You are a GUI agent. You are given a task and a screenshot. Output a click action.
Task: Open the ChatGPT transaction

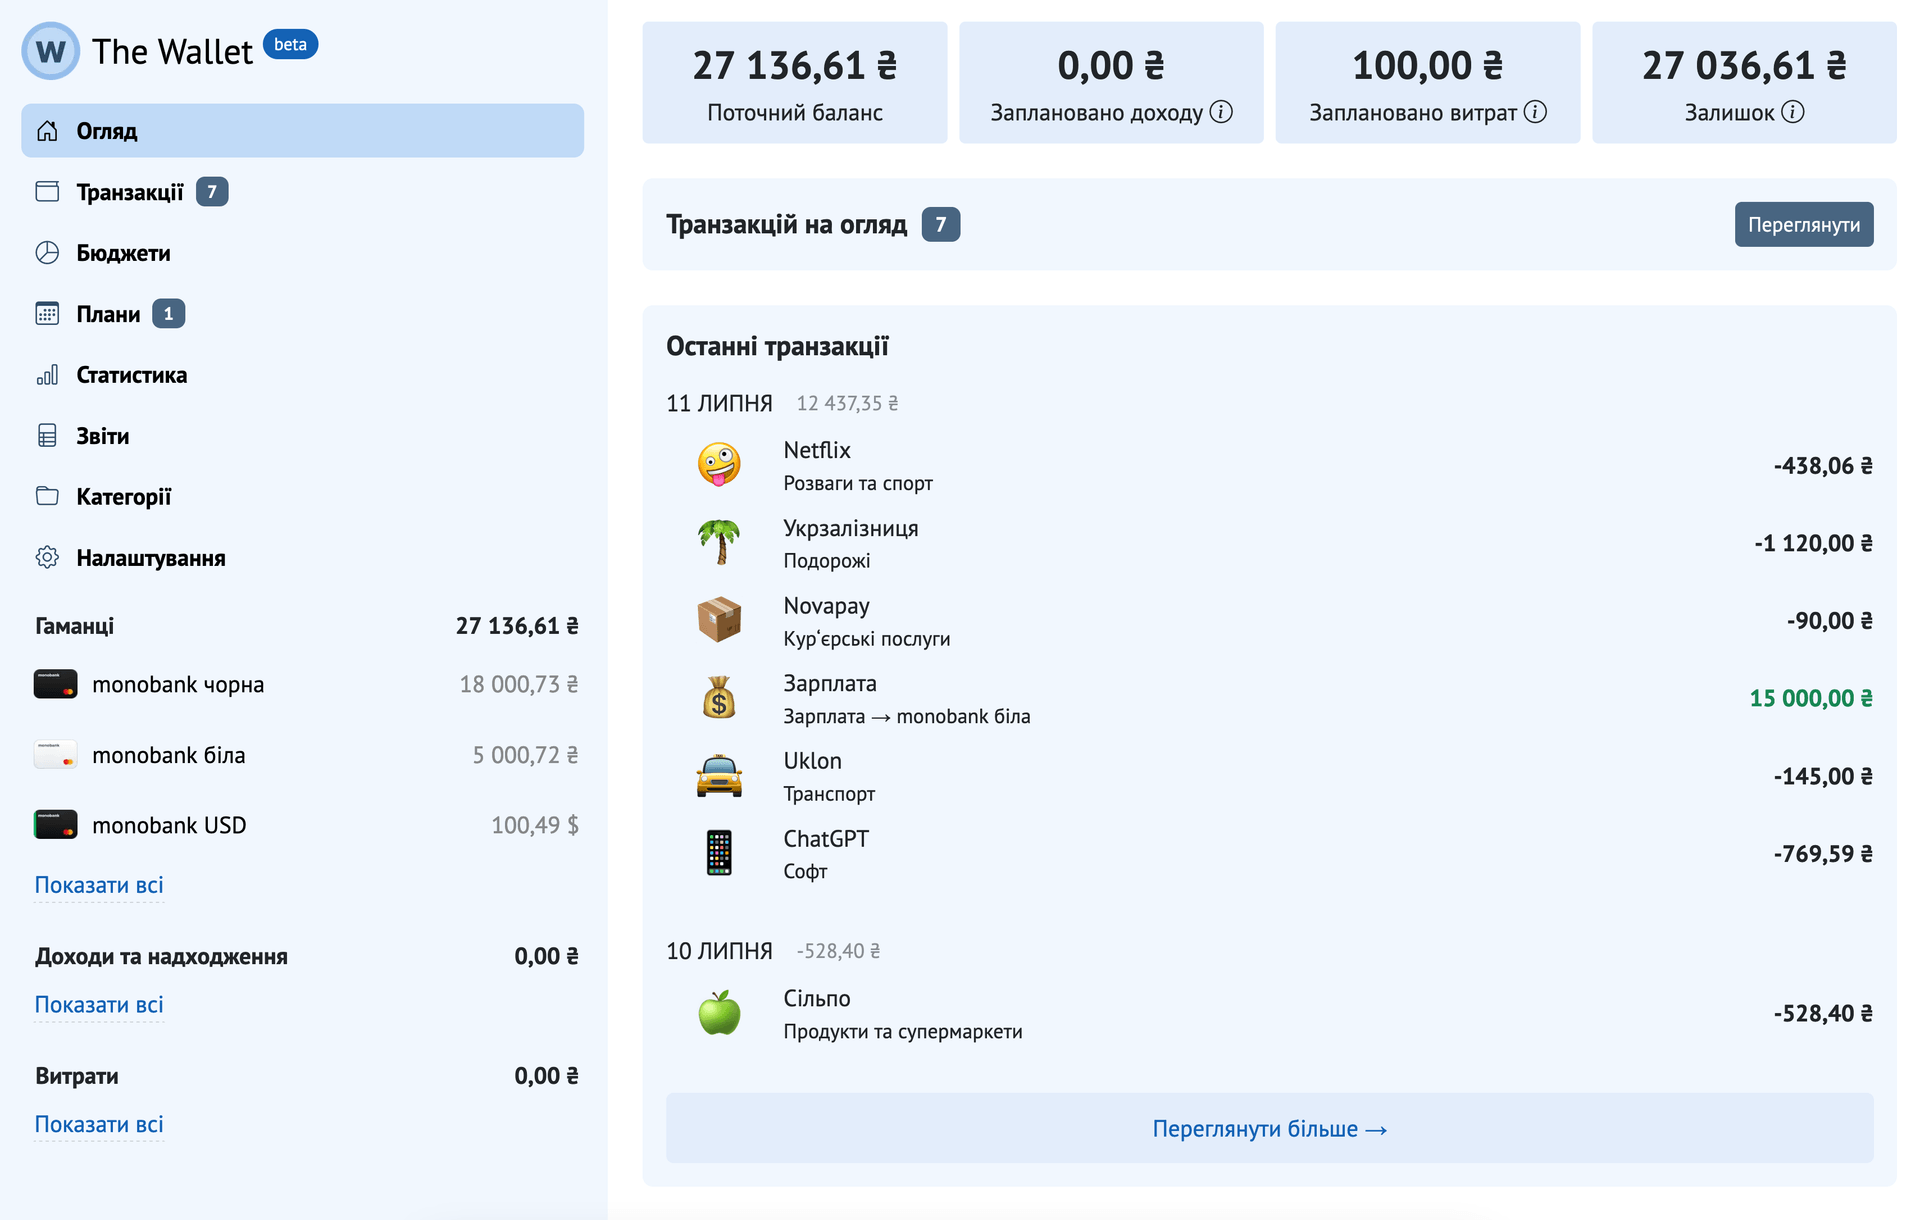coord(1270,854)
